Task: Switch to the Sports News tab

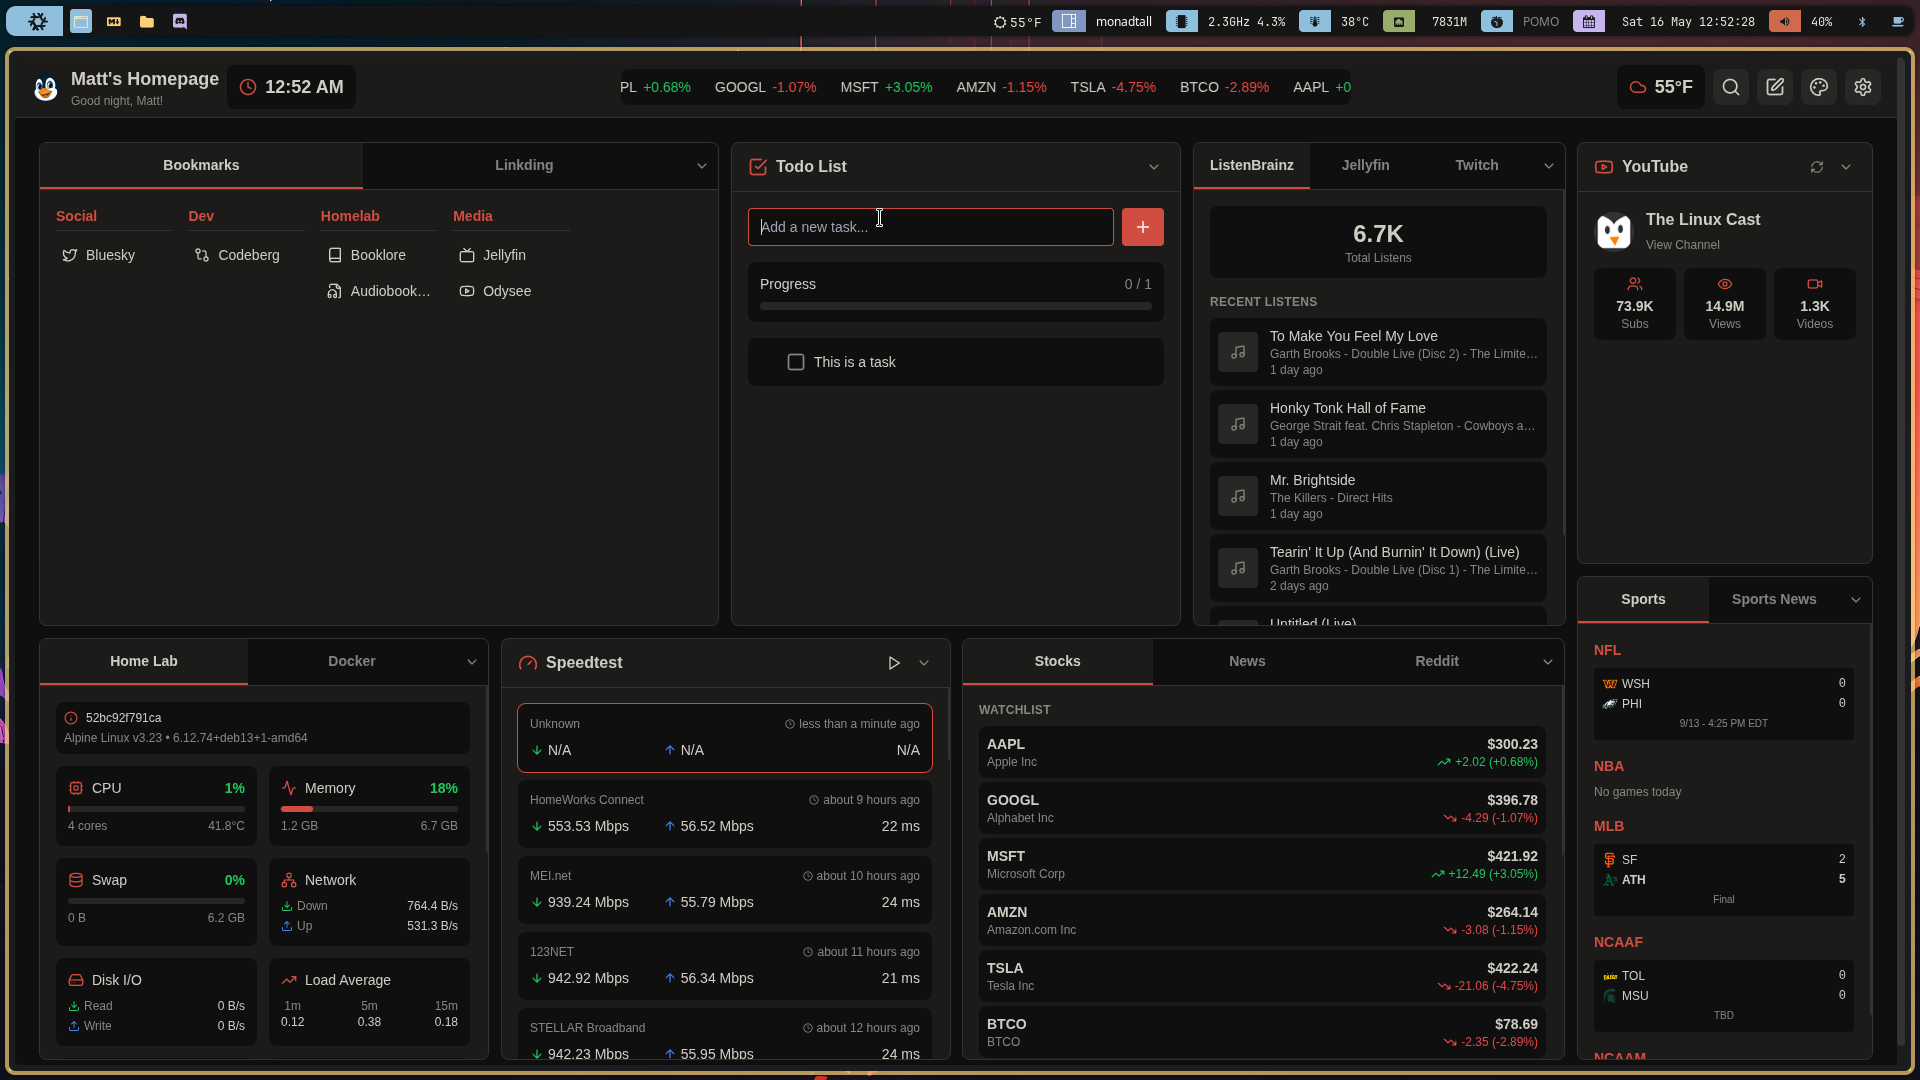Action: coord(1774,599)
